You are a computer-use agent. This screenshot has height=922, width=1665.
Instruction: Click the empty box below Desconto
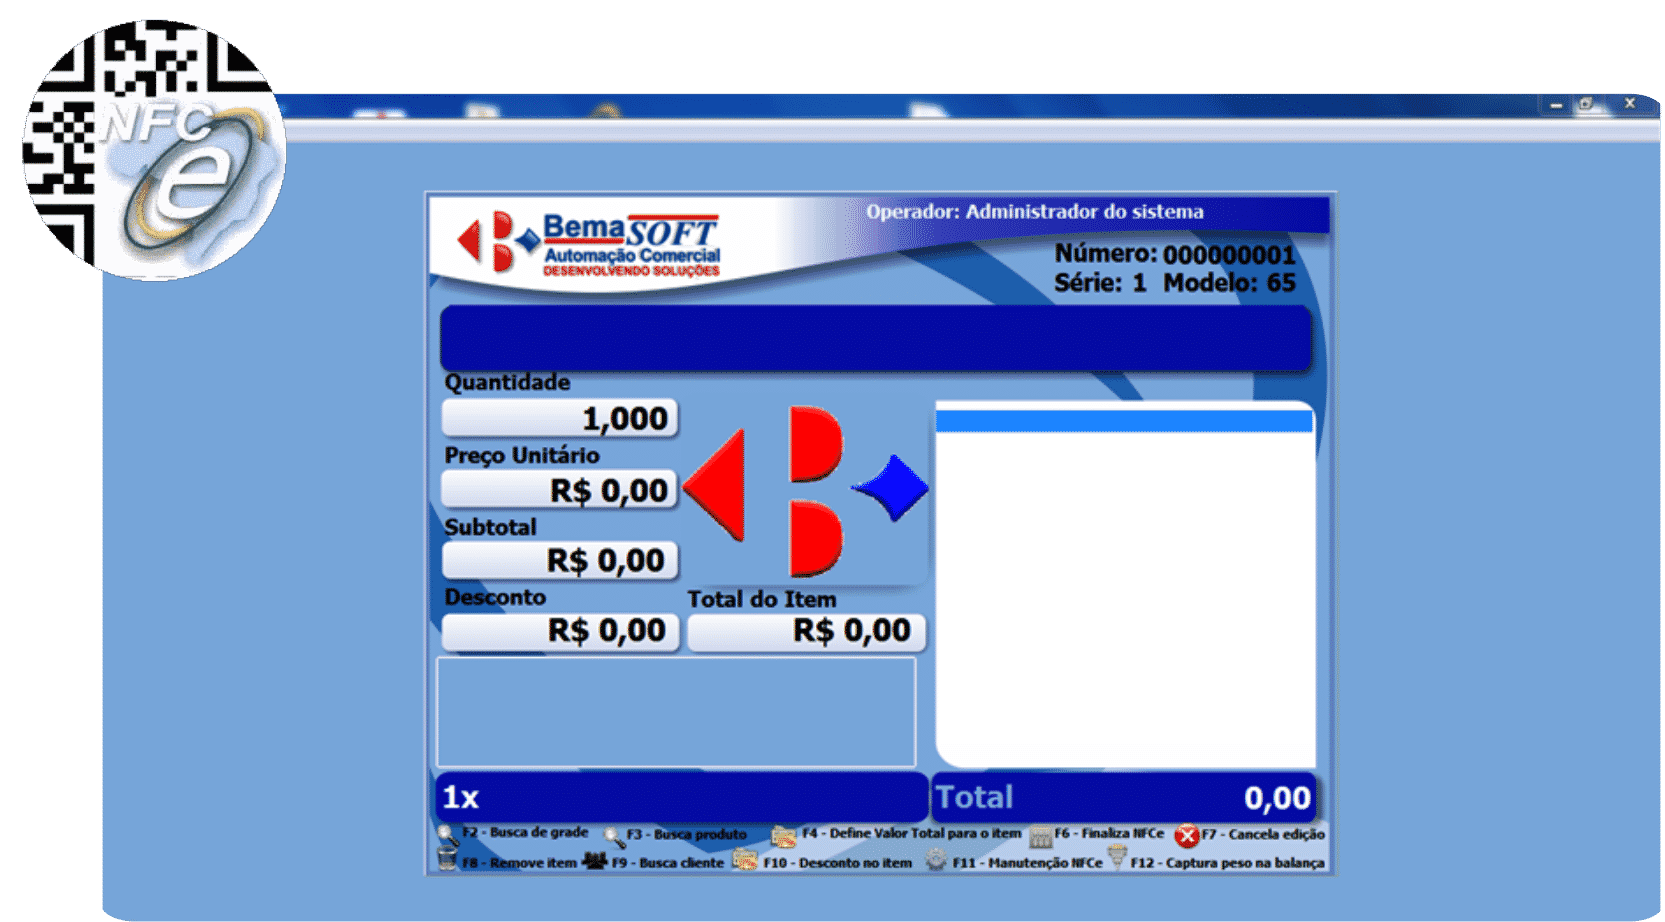point(676,712)
